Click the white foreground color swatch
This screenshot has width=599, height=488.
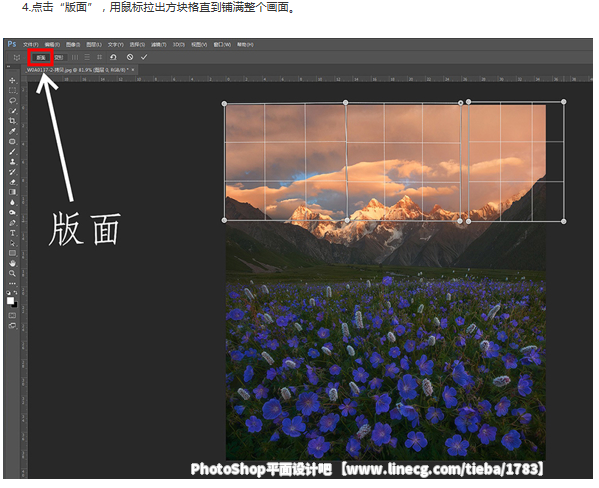coord(10,300)
